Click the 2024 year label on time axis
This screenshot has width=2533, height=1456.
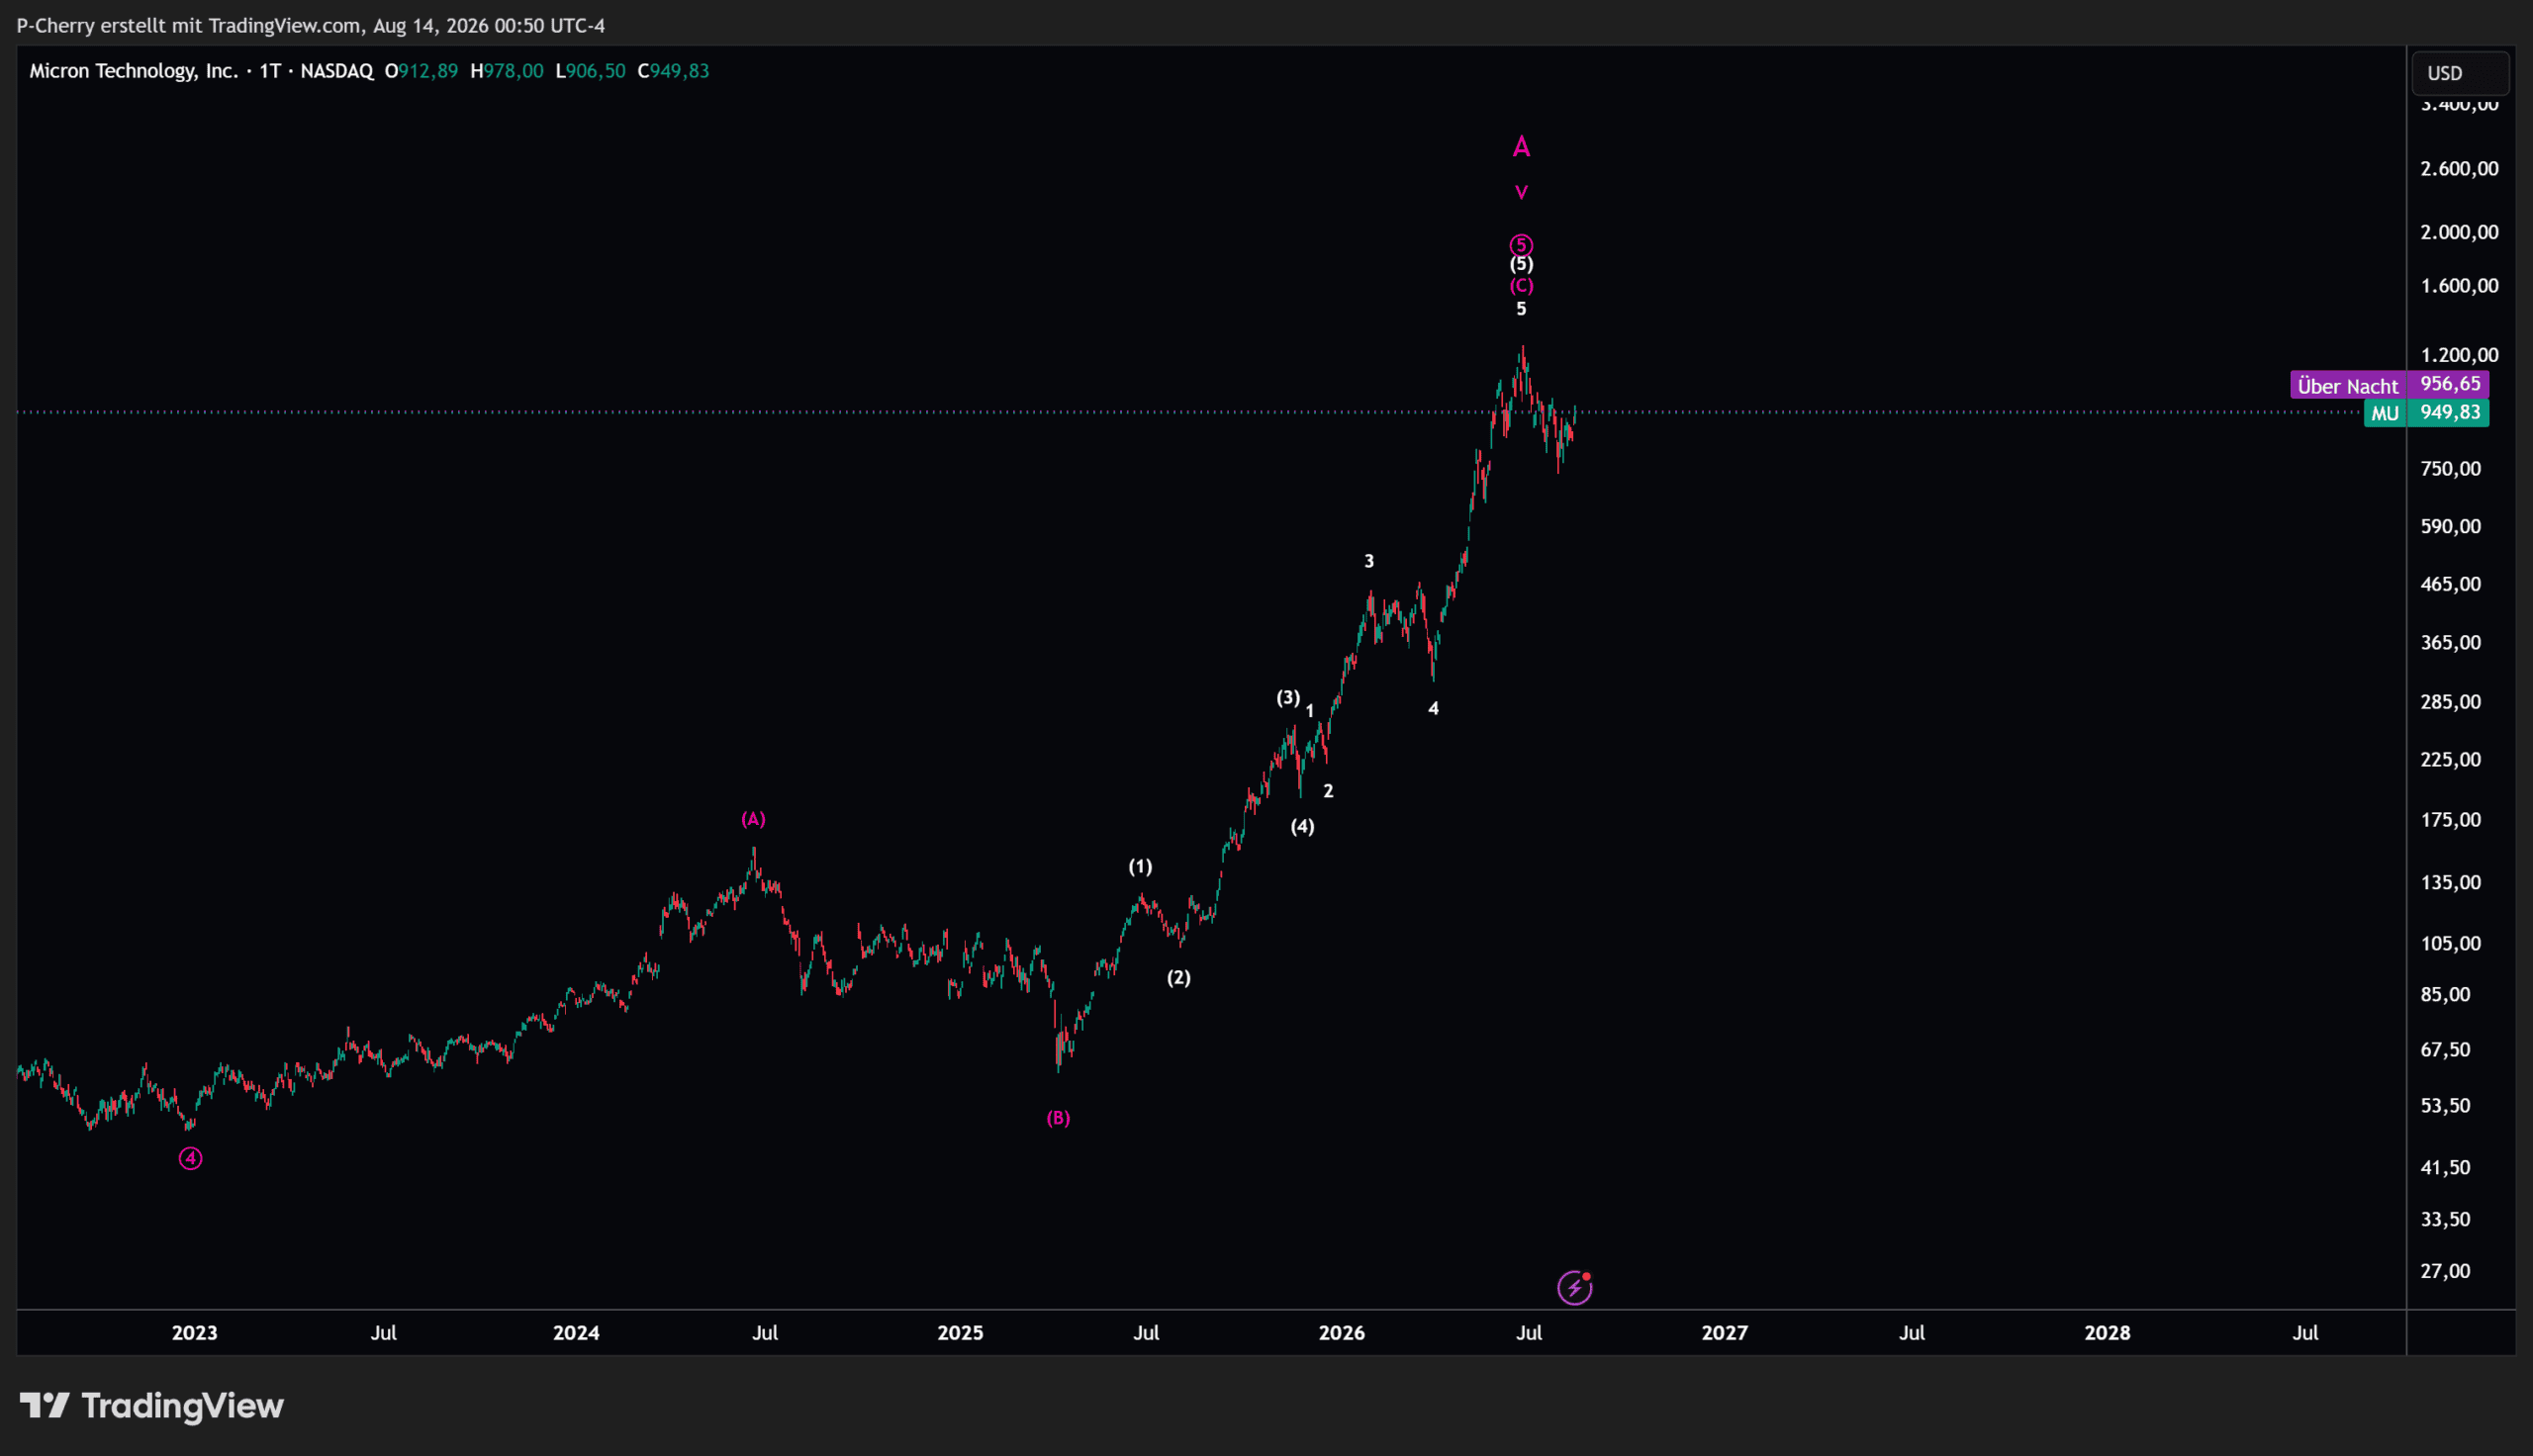pyautogui.click(x=576, y=1333)
